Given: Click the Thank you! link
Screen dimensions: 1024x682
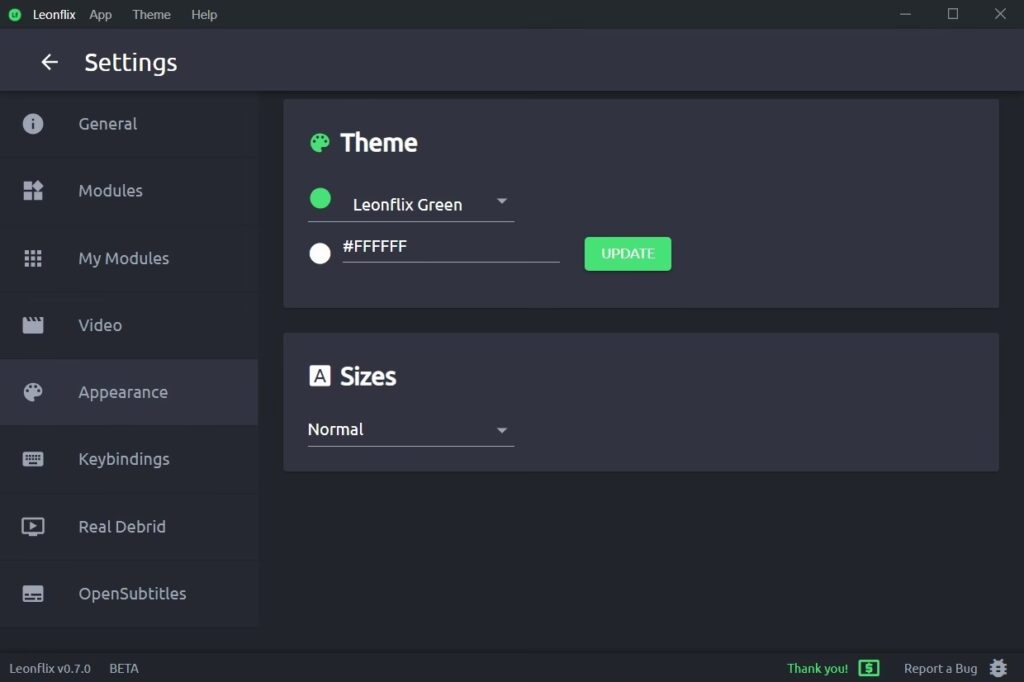Looking at the screenshot, I should click(x=817, y=668).
